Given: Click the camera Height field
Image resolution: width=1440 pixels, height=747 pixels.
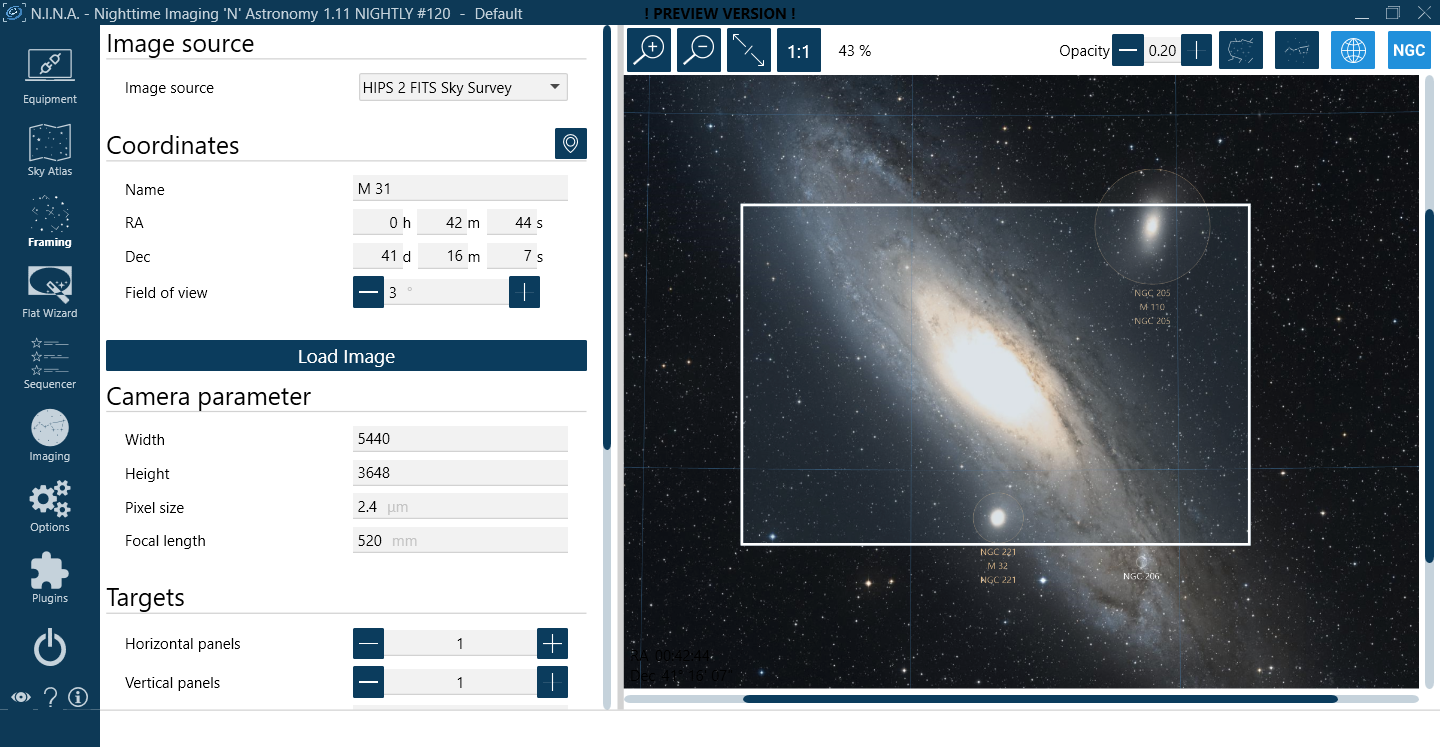Looking at the screenshot, I should pyautogui.click(x=460, y=473).
